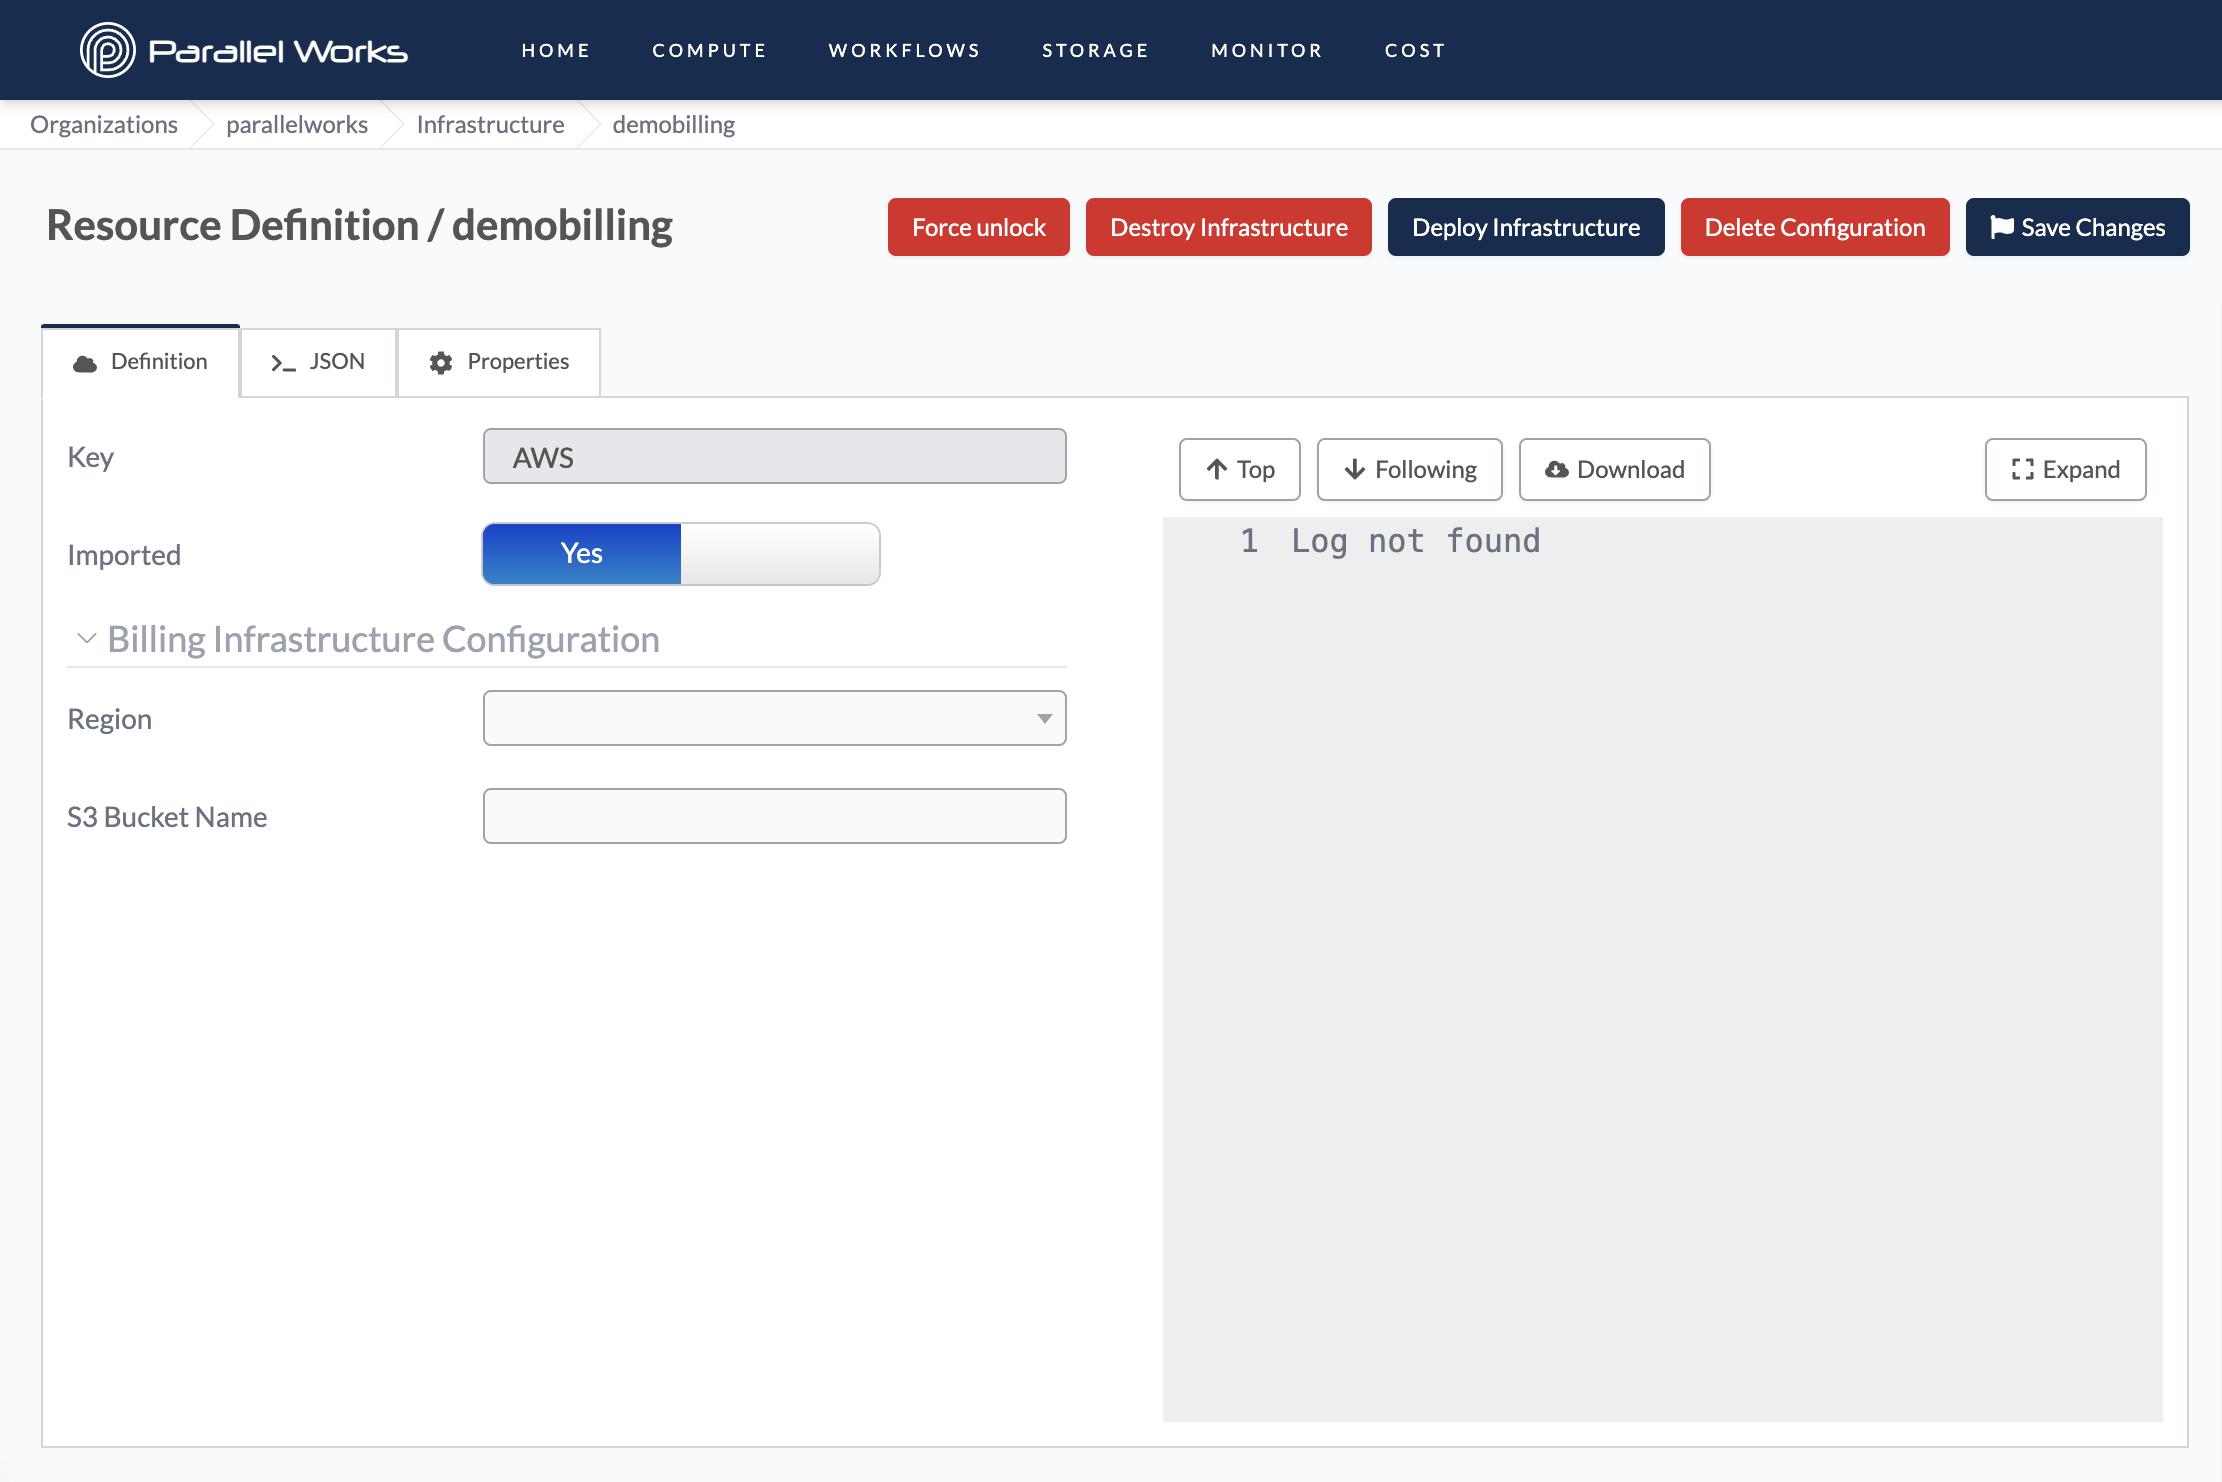Navigate to the parallelworks breadcrumb
Screen dimensions: 2222x1482
pyautogui.click(x=298, y=124)
